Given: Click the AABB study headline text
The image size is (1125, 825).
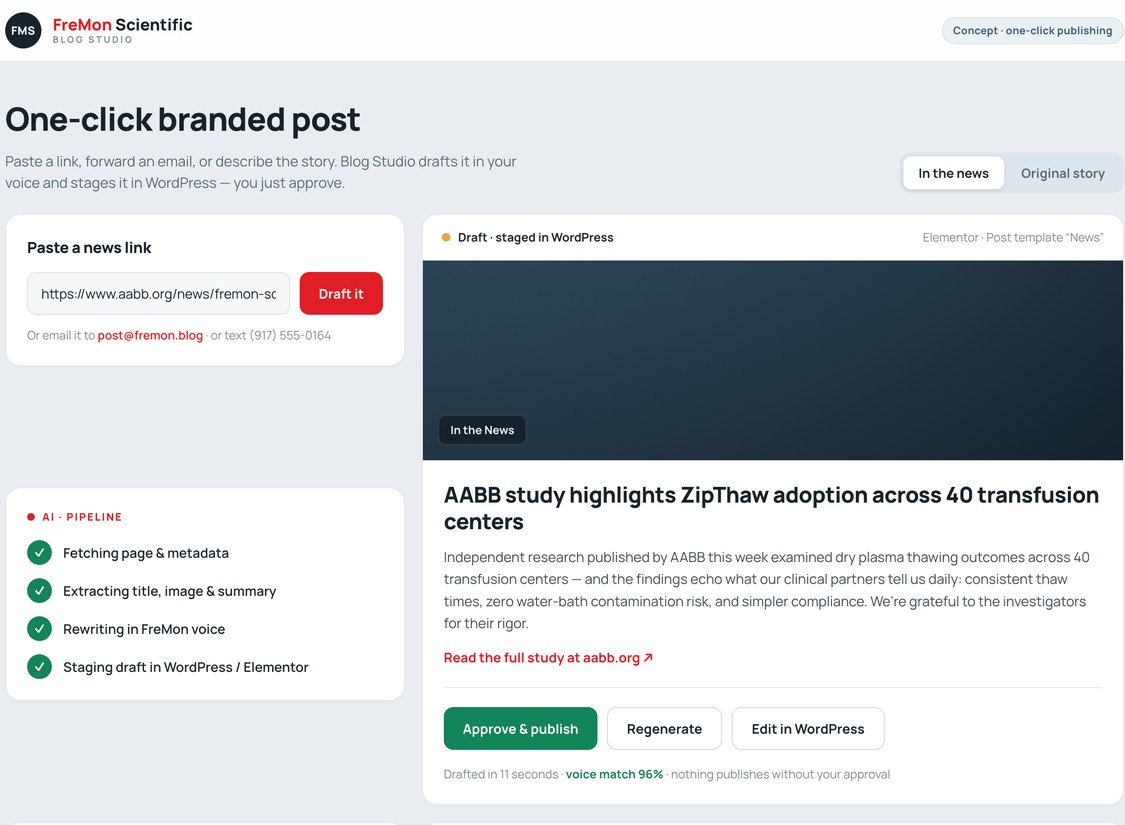Looking at the screenshot, I should pyautogui.click(x=771, y=508).
